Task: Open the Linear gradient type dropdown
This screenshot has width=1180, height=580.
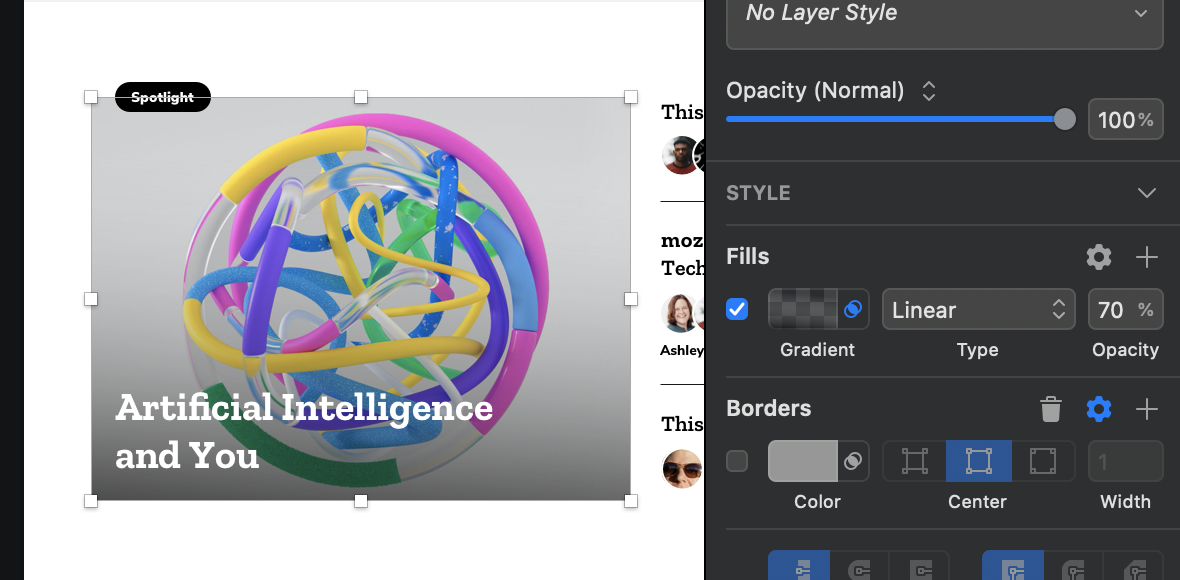Action: coord(978,309)
